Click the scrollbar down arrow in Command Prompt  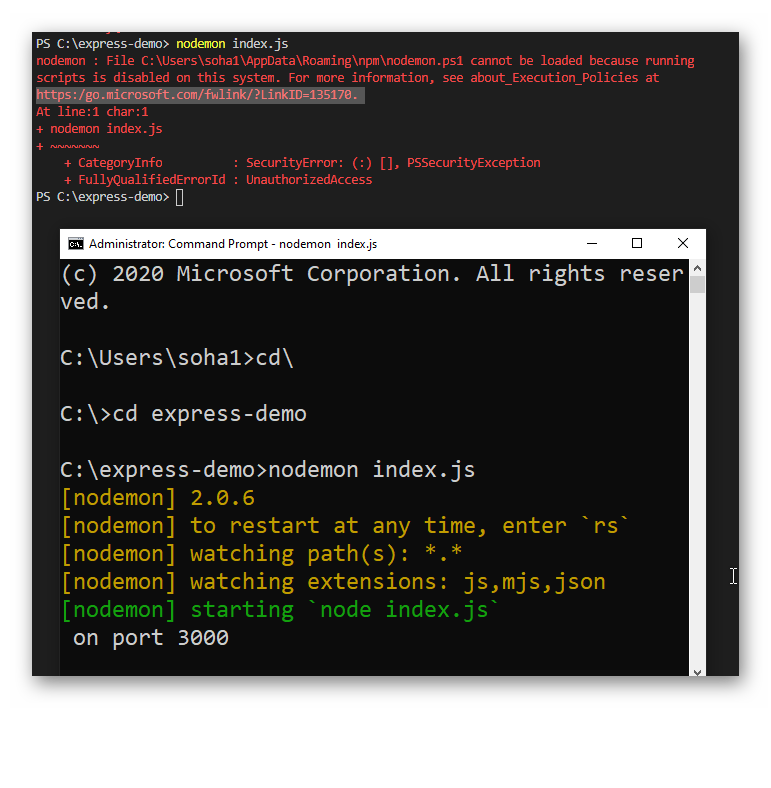(x=697, y=672)
